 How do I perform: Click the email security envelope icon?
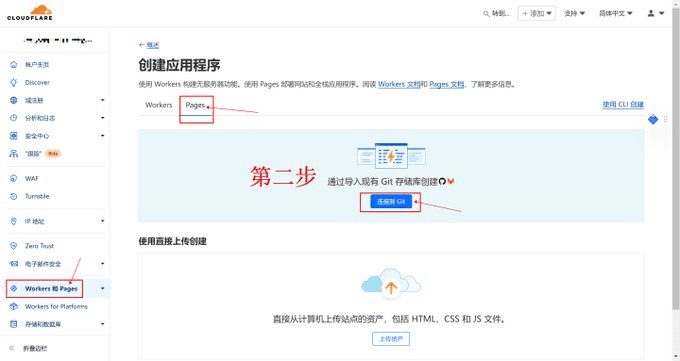tap(13, 264)
